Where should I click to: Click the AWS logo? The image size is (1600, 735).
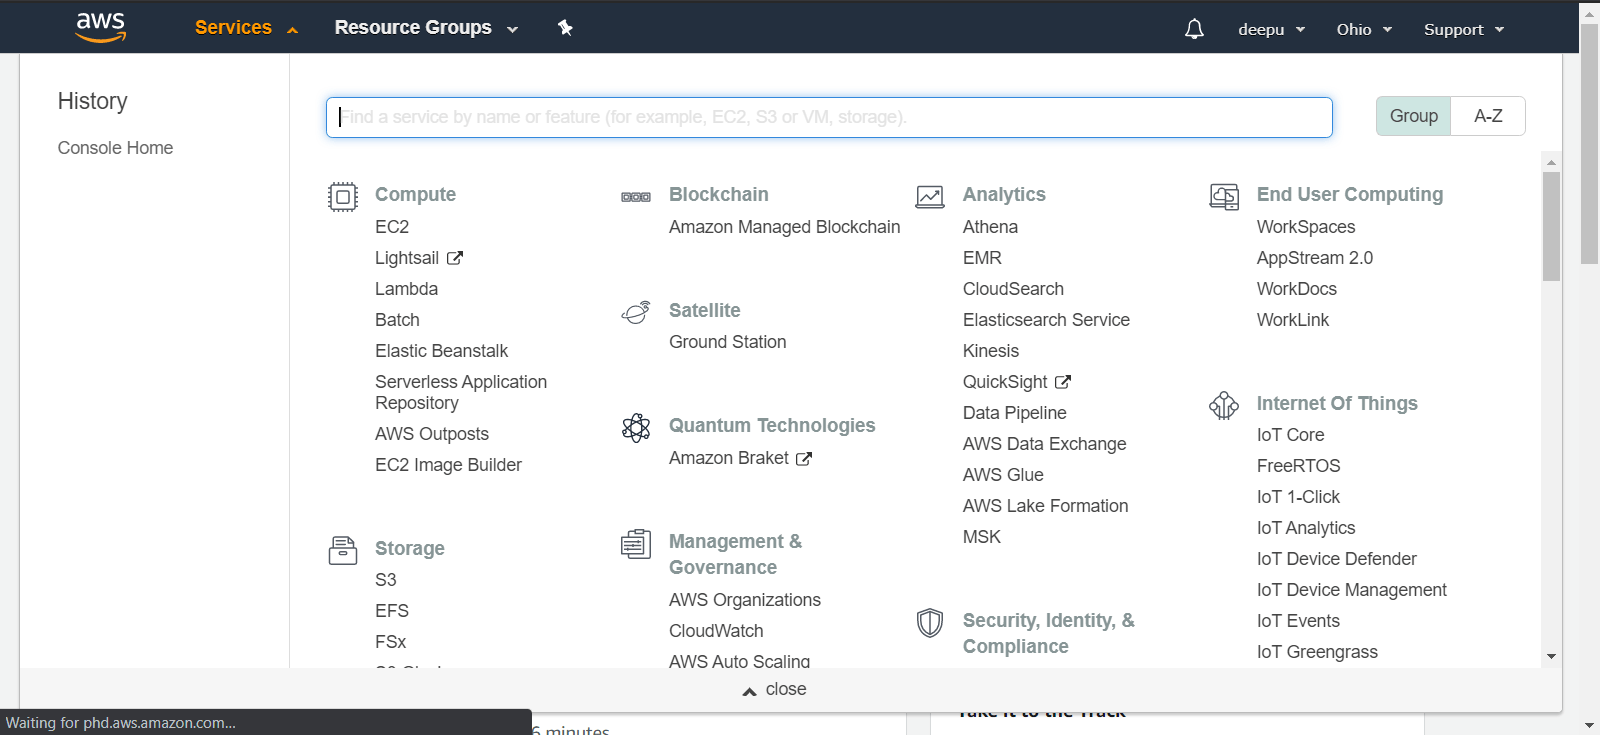point(101,27)
